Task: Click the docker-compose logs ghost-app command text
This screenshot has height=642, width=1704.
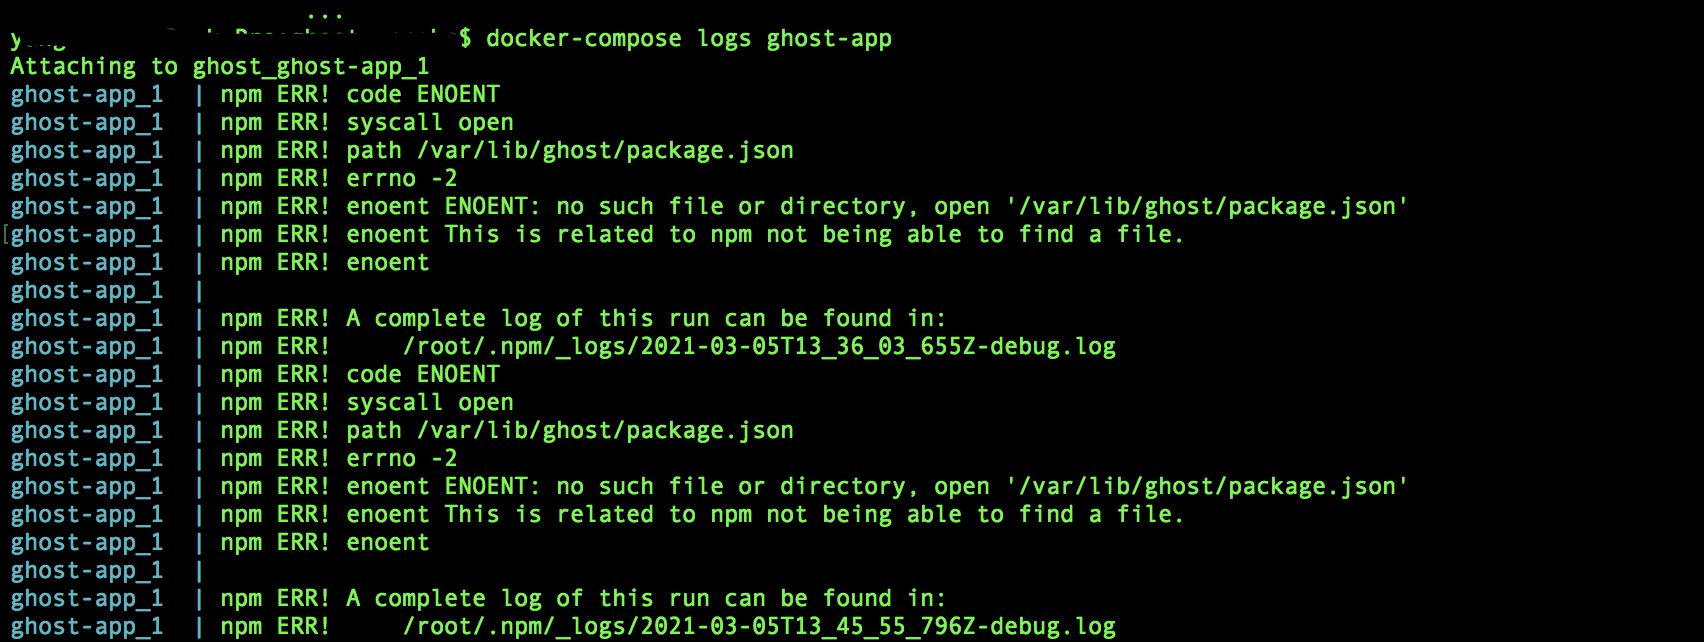Action: click(688, 39)
